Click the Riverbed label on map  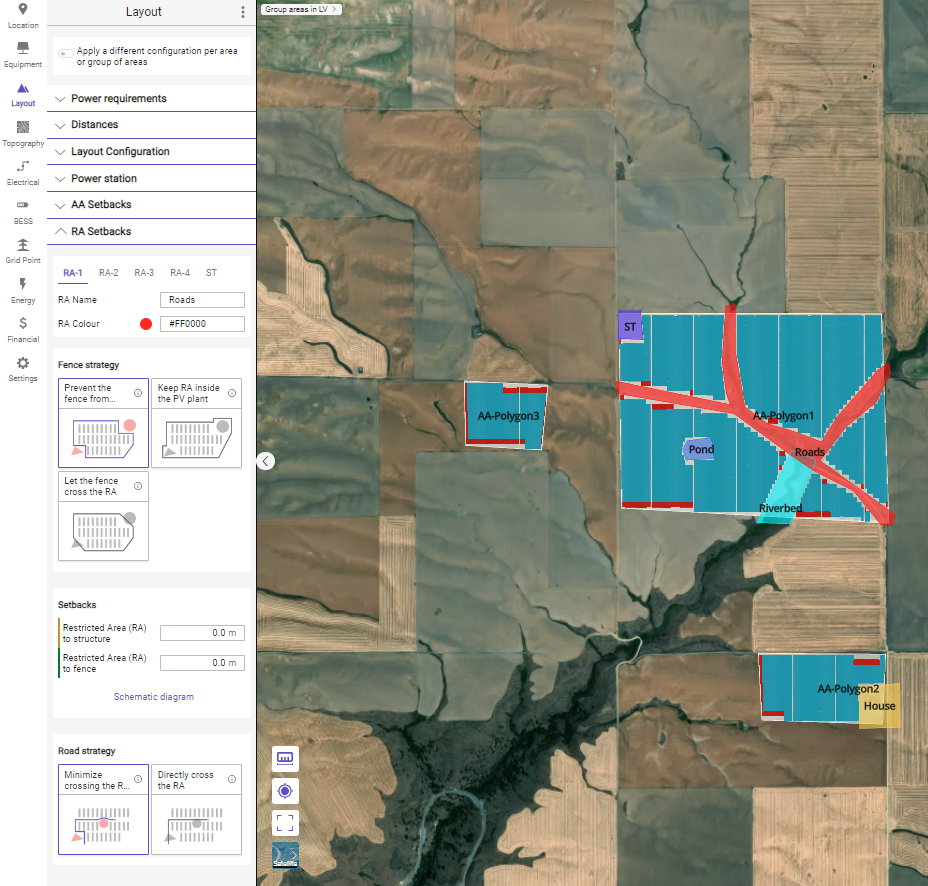[781, 508]
